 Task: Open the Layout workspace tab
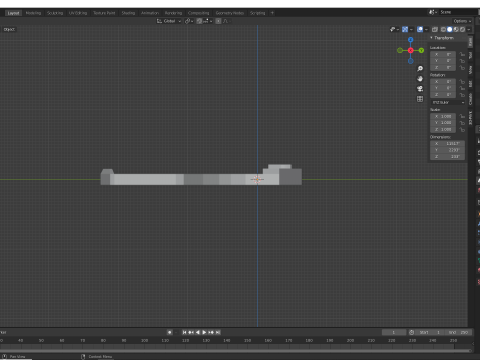(14, 13)
